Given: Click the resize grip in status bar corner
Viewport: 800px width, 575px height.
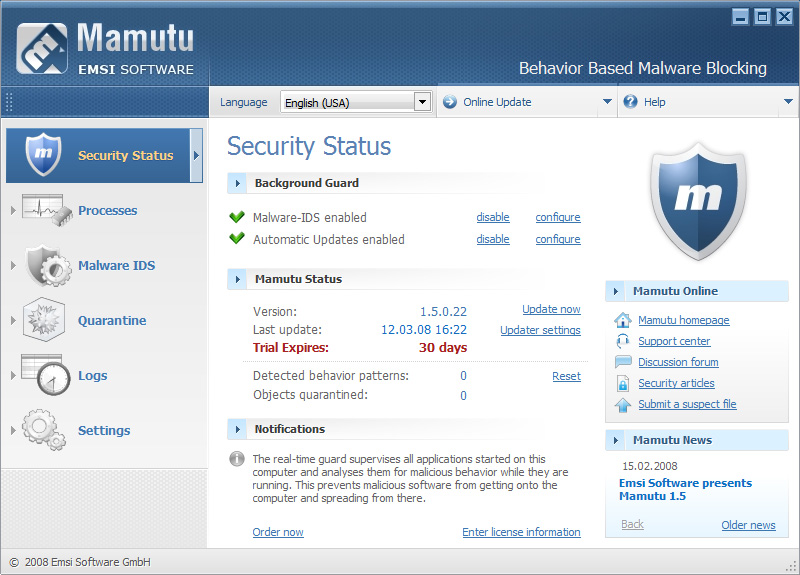Looking at the screenshot, I should point(791,566).
